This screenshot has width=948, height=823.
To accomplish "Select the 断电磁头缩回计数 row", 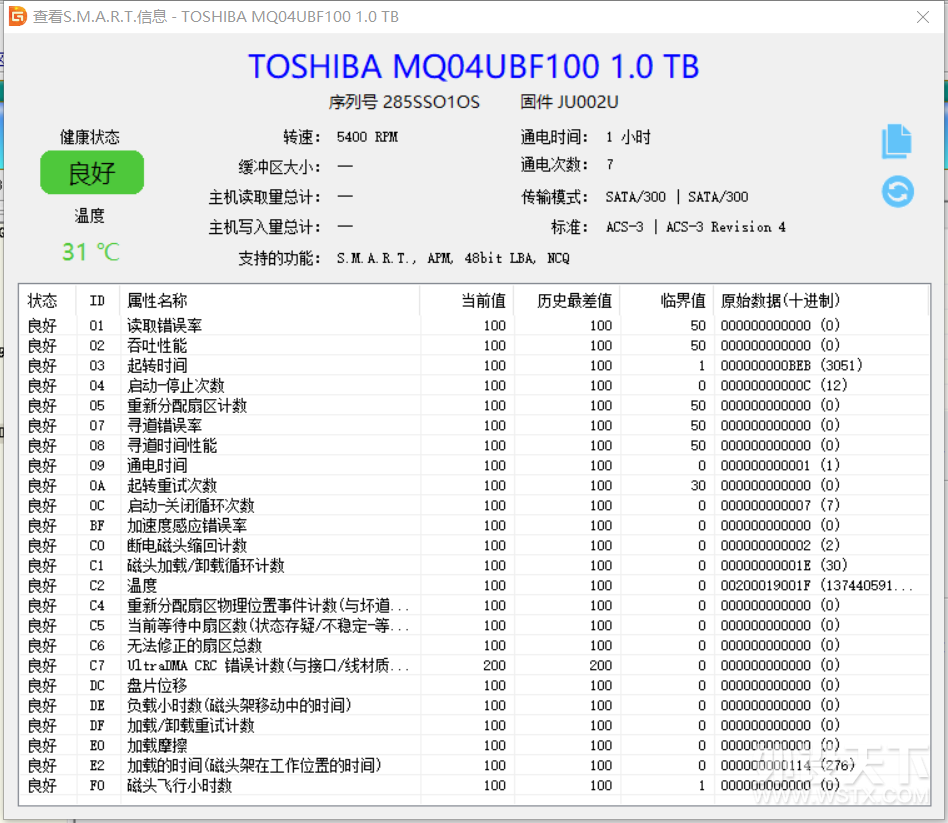I will 475,545.
